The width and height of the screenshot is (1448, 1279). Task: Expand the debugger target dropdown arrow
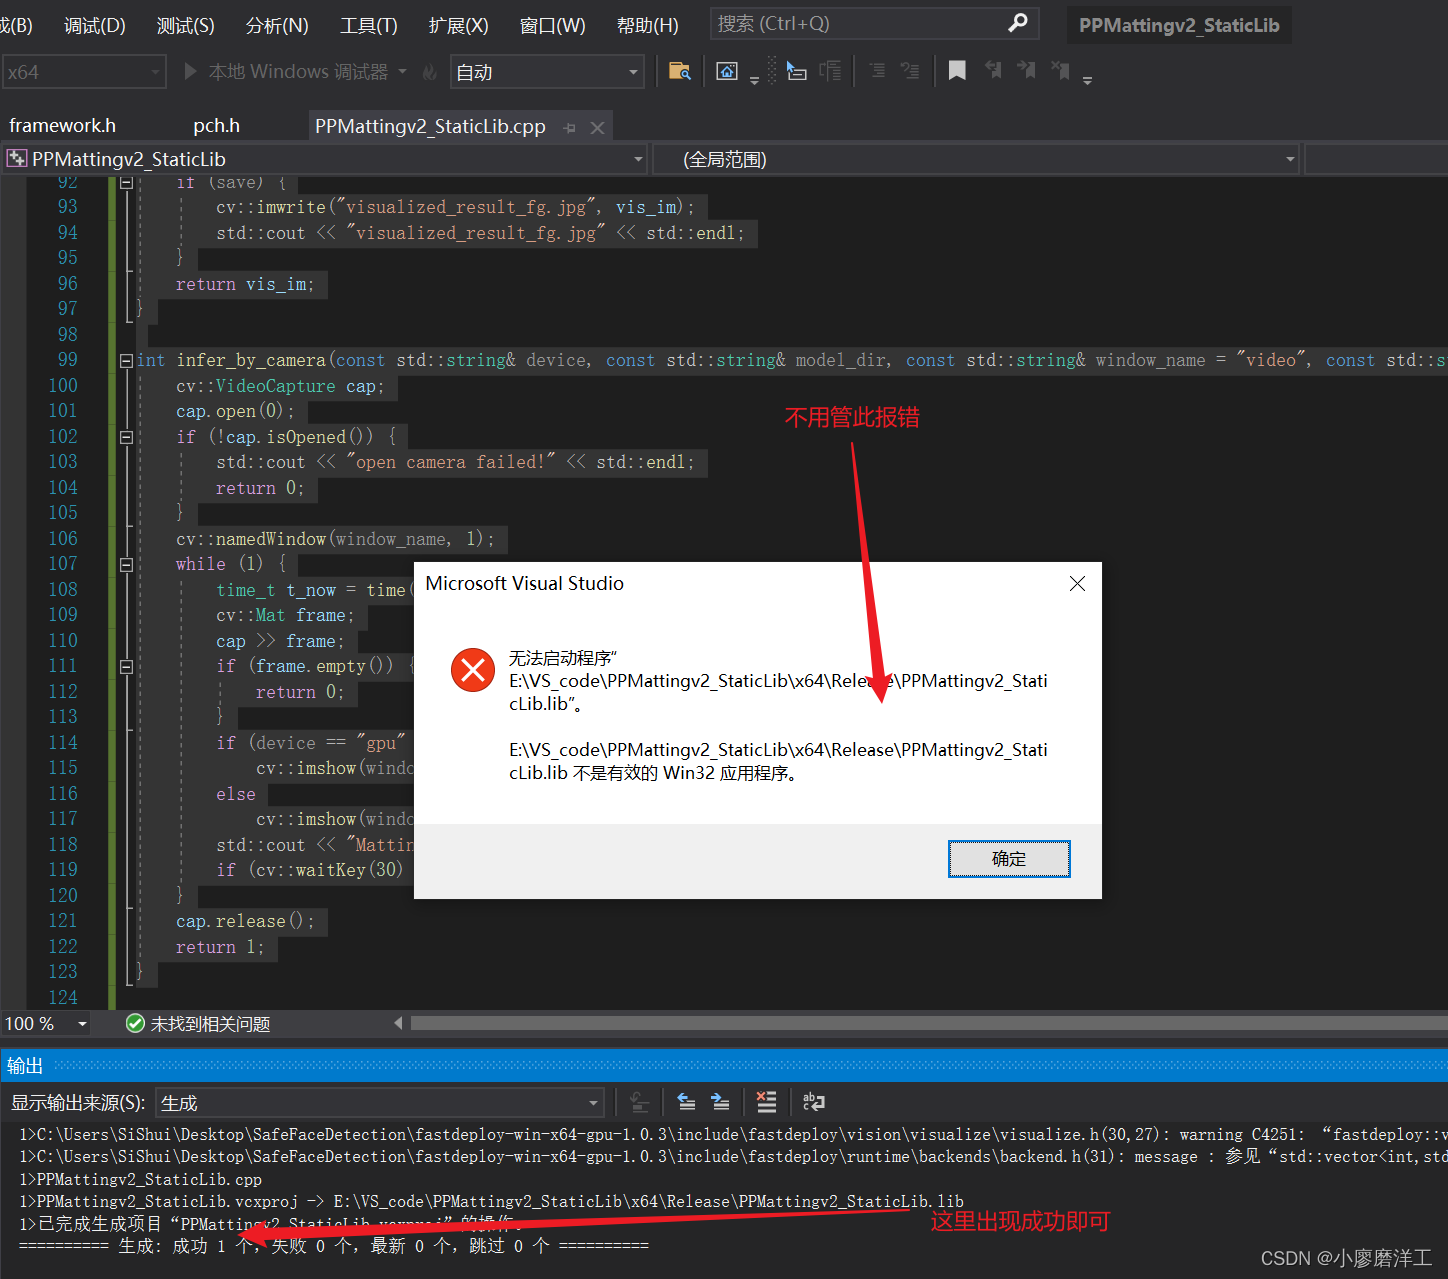point(402,71)
